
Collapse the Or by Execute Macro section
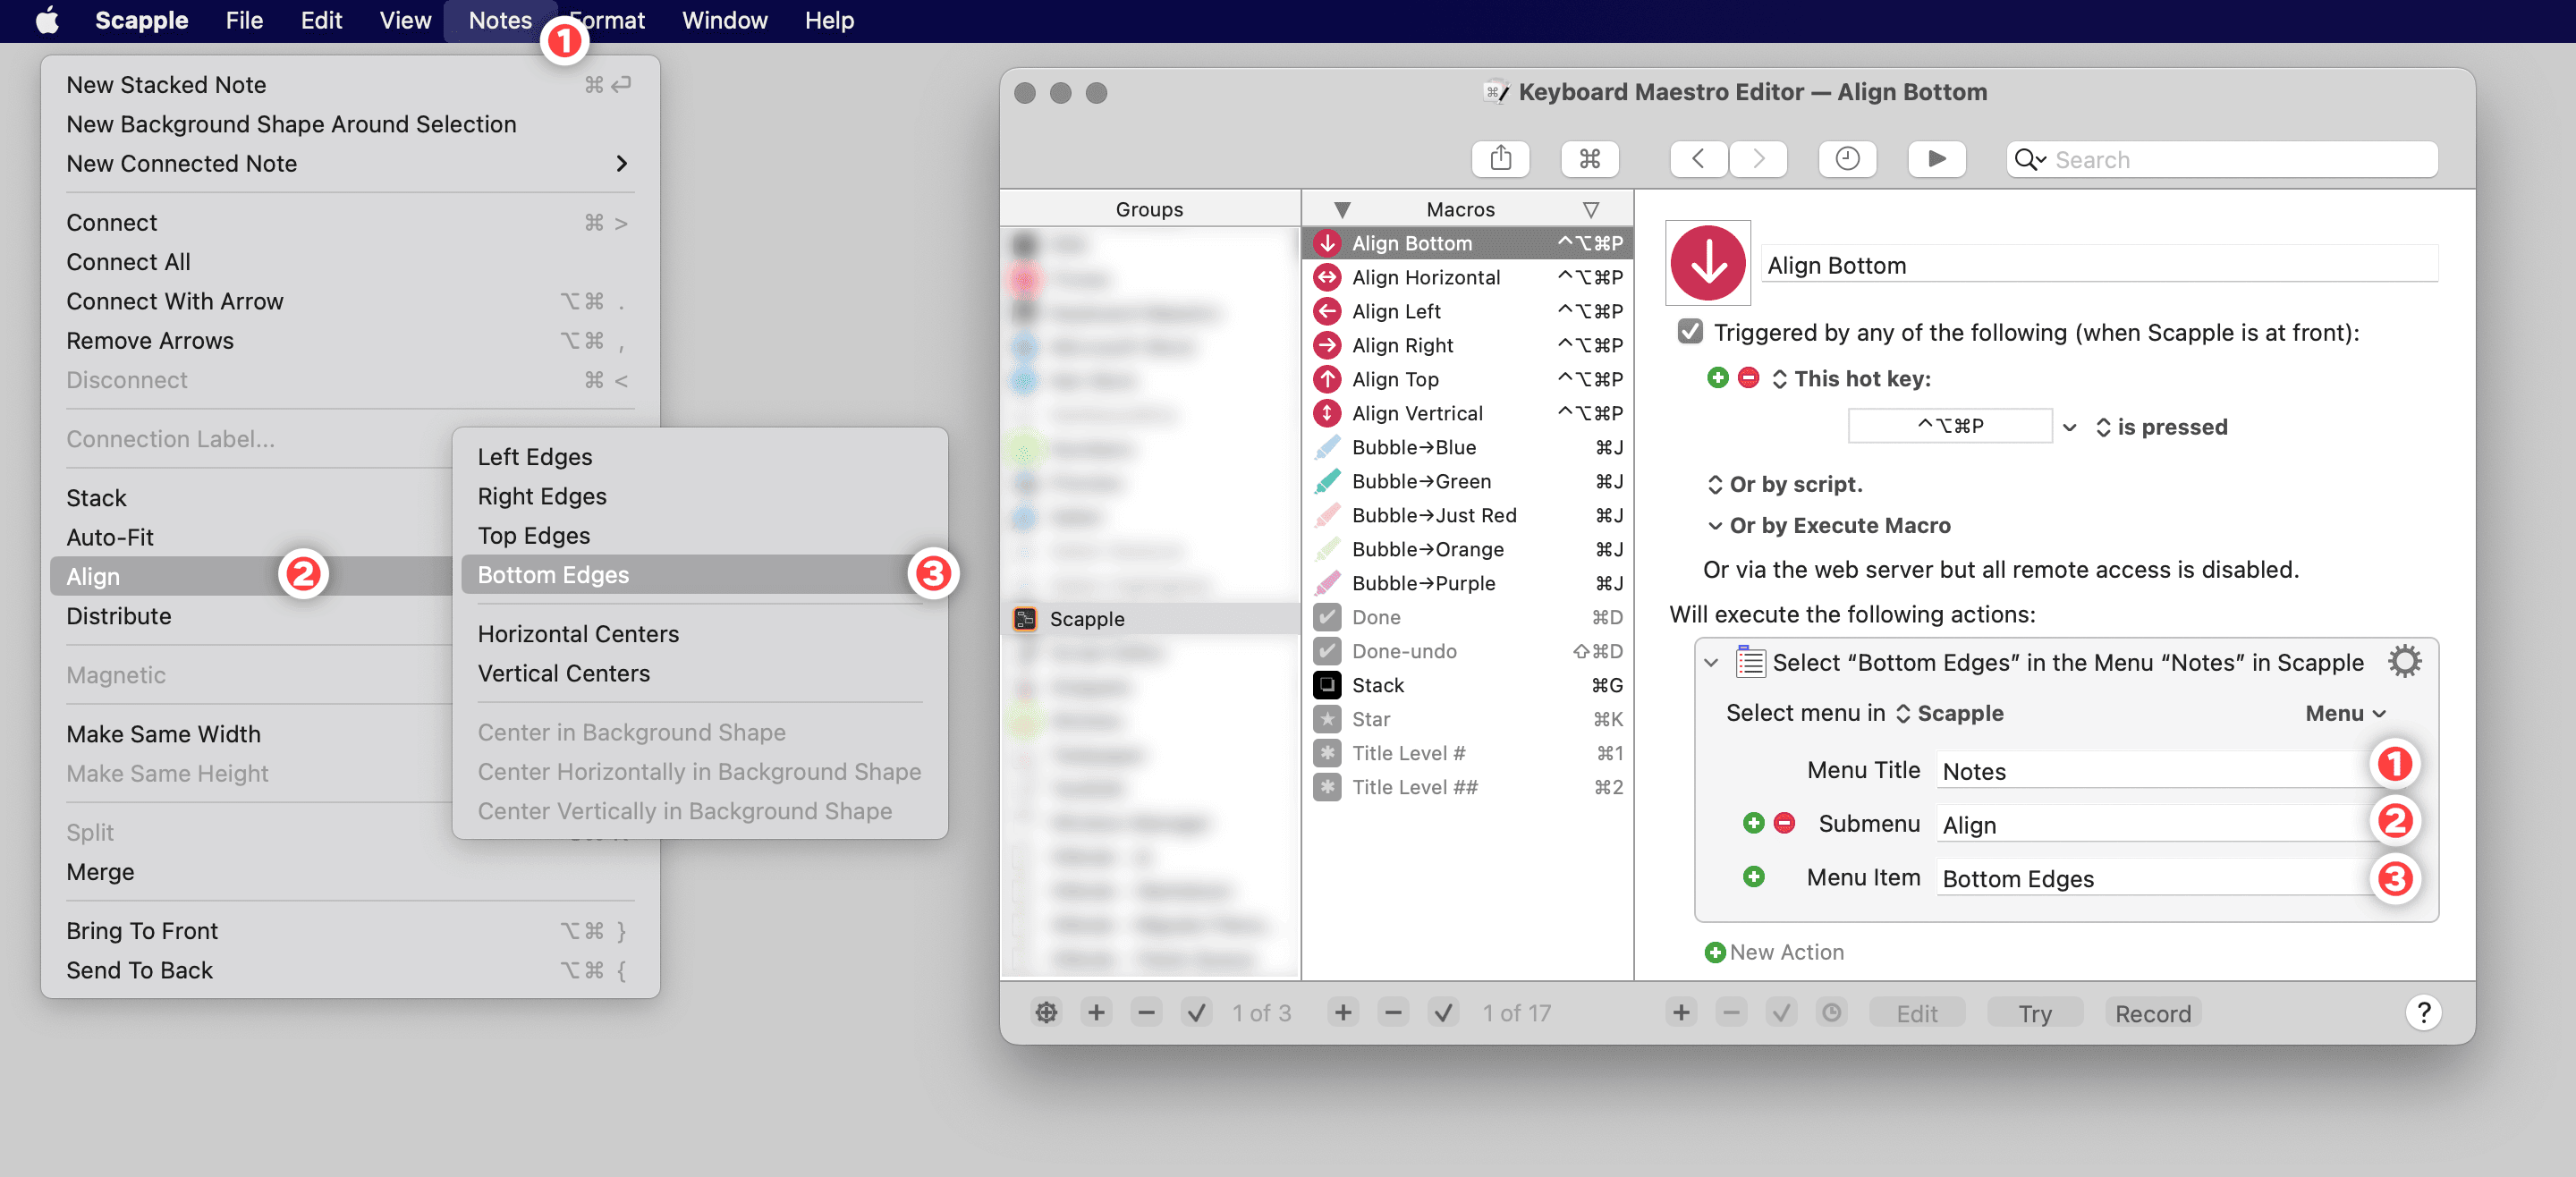click(x=1715, y=526)
